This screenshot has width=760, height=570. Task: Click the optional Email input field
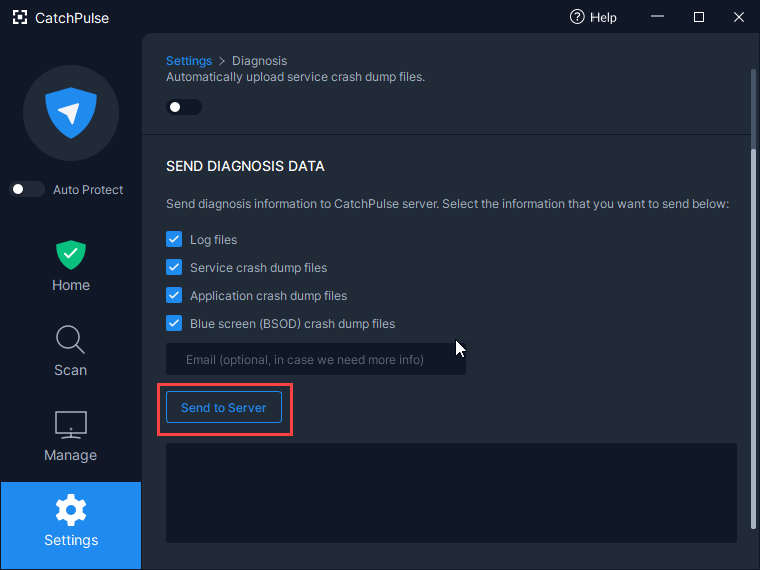click(x=316, y=359)
